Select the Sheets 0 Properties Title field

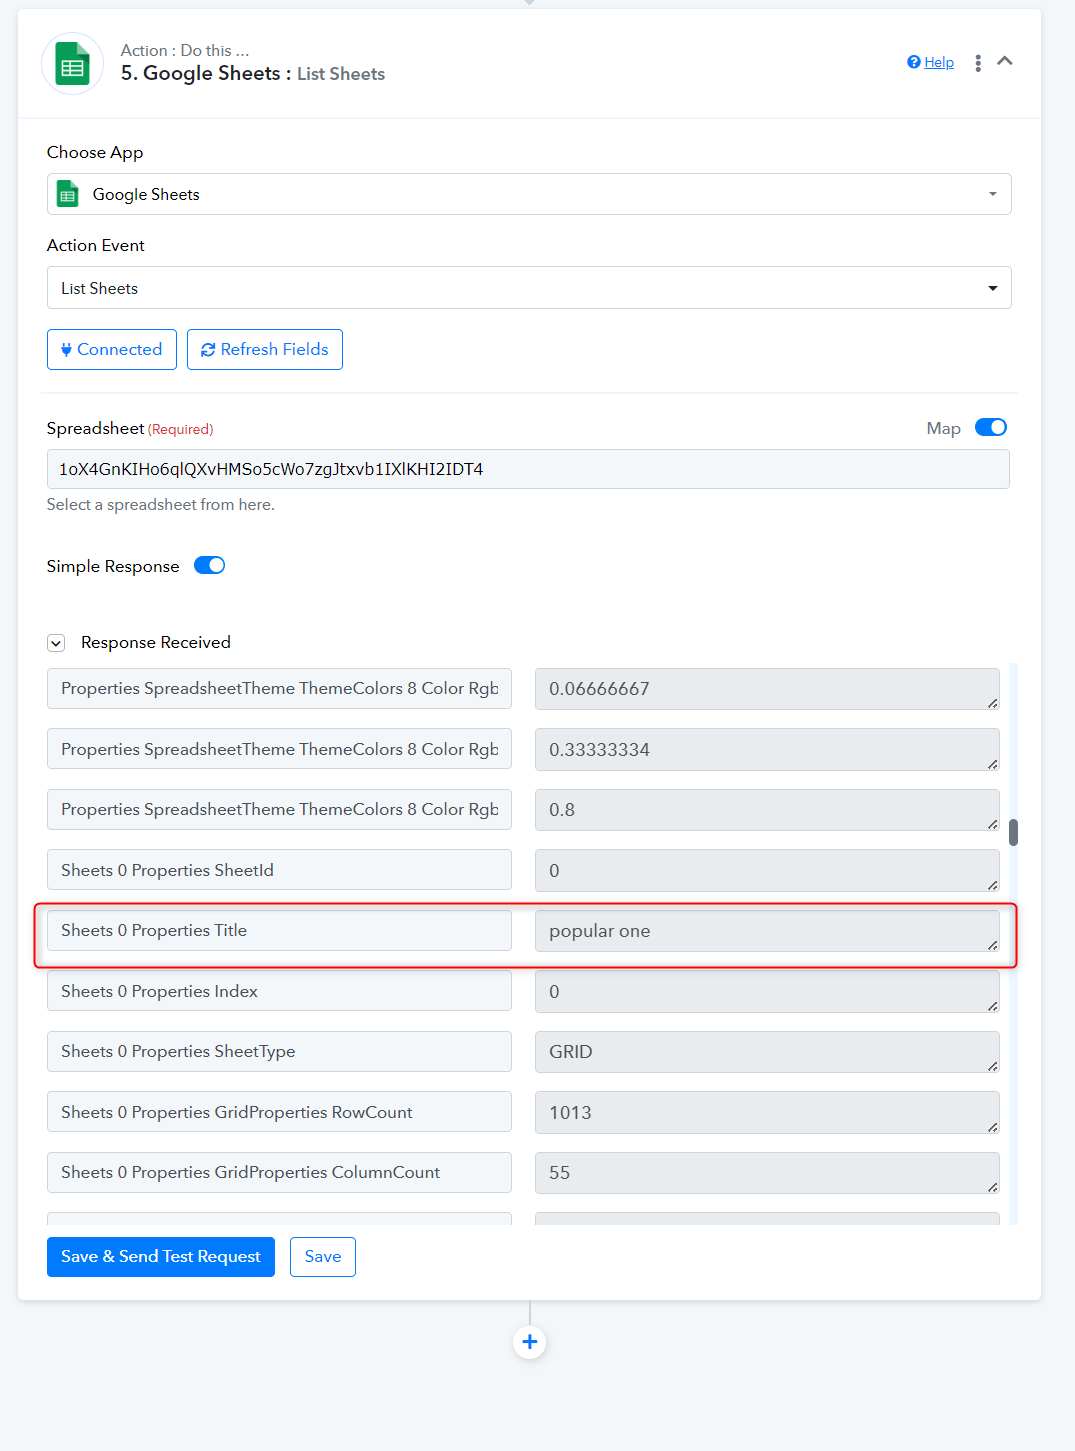point(279,930)
